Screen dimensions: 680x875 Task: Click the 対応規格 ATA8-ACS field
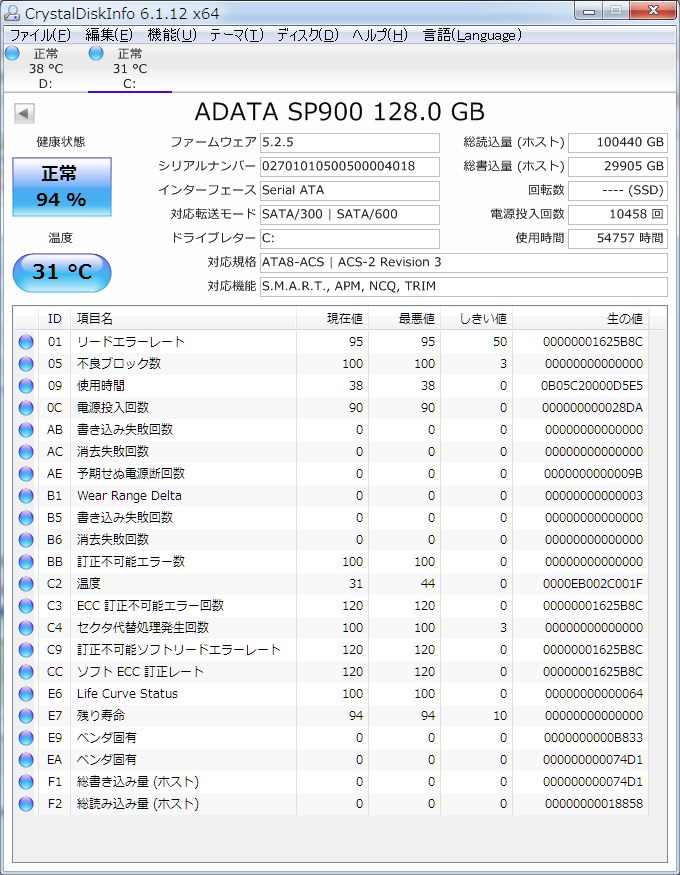pyautogui.click(x=464, y=262)
